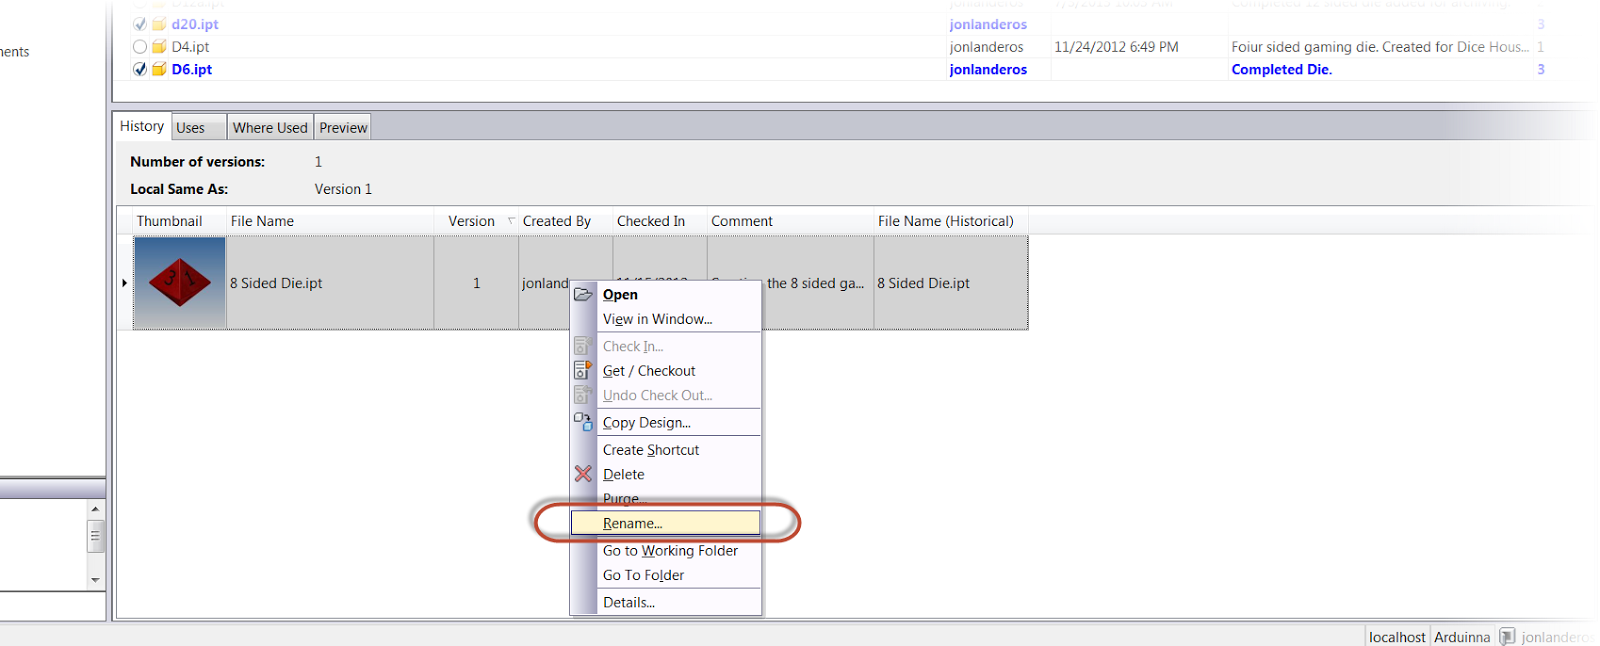Click localhost in the status bar

(1397, 637)
